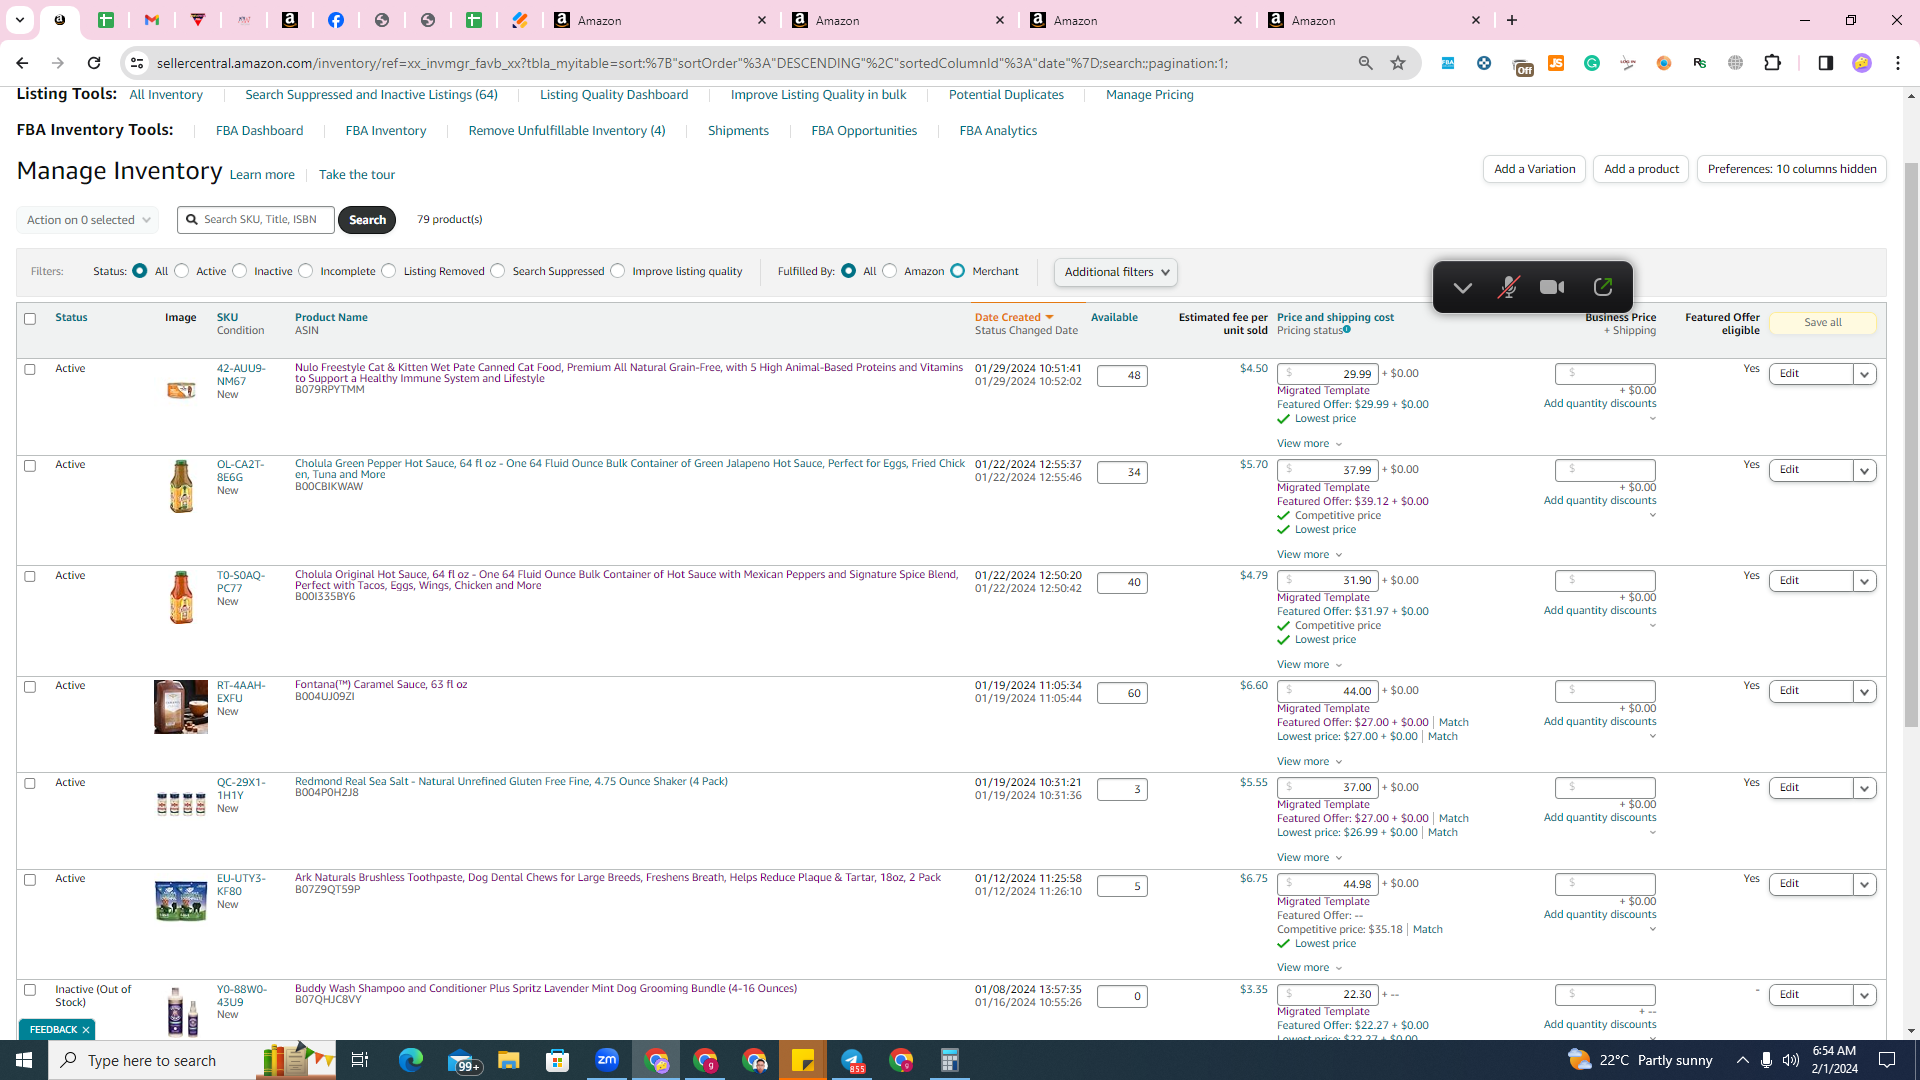Toggle the browser side panel icon
The width and height of the screenshot is (1920, 1080).
click(x=1825, y=63)
